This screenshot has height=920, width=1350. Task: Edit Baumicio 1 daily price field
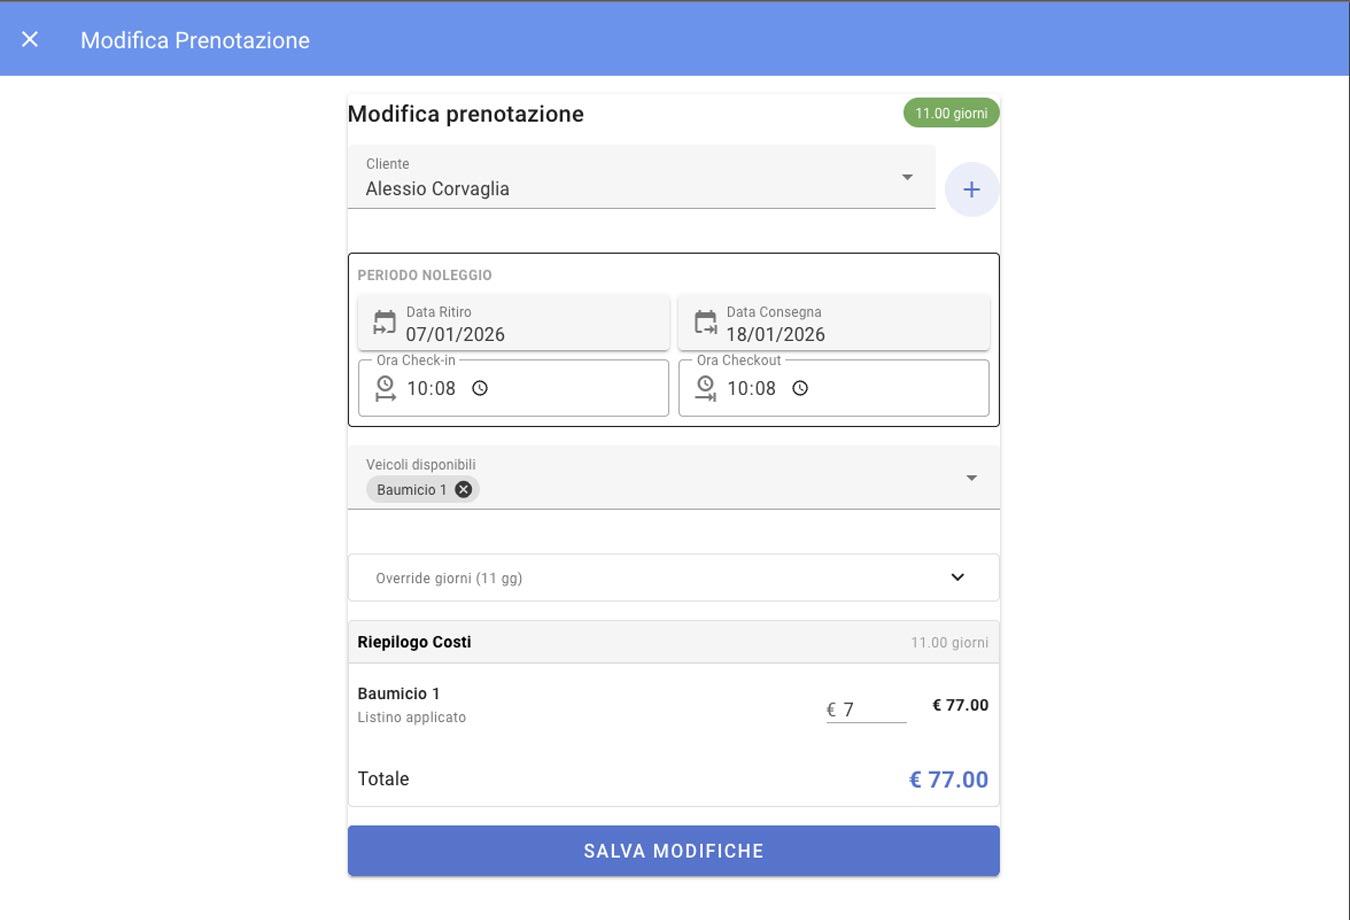(x=866, y=710)
